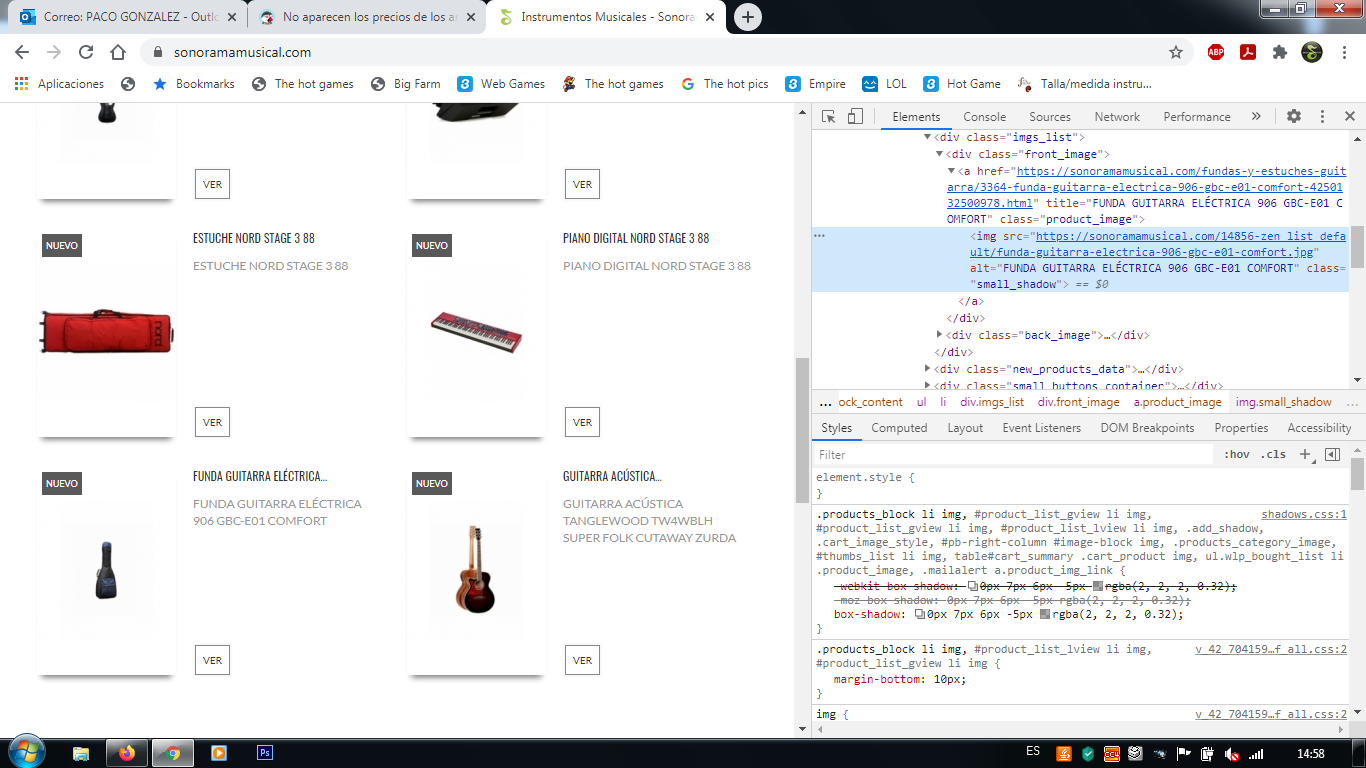Viewport: 1366px width, 768px height.
Task: Open a new browser tab
Action: tap(748, 17)
